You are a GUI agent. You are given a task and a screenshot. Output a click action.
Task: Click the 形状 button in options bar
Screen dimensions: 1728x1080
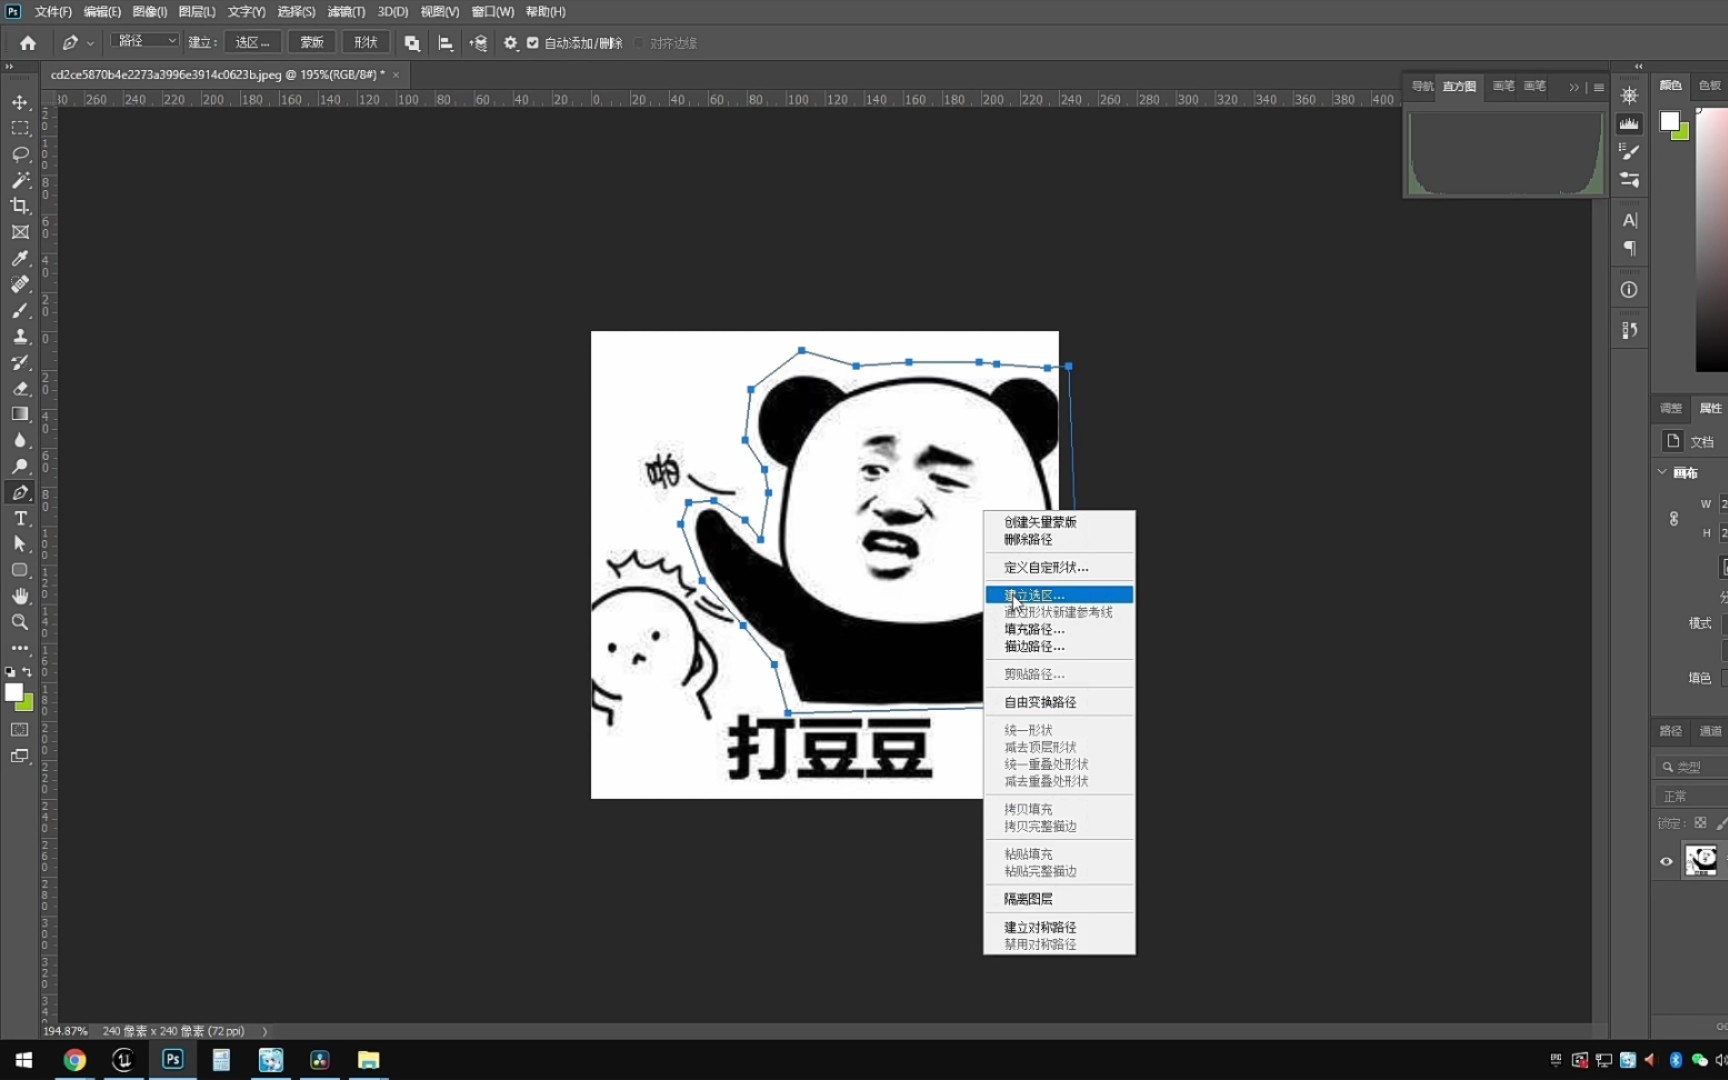point(366,42)
